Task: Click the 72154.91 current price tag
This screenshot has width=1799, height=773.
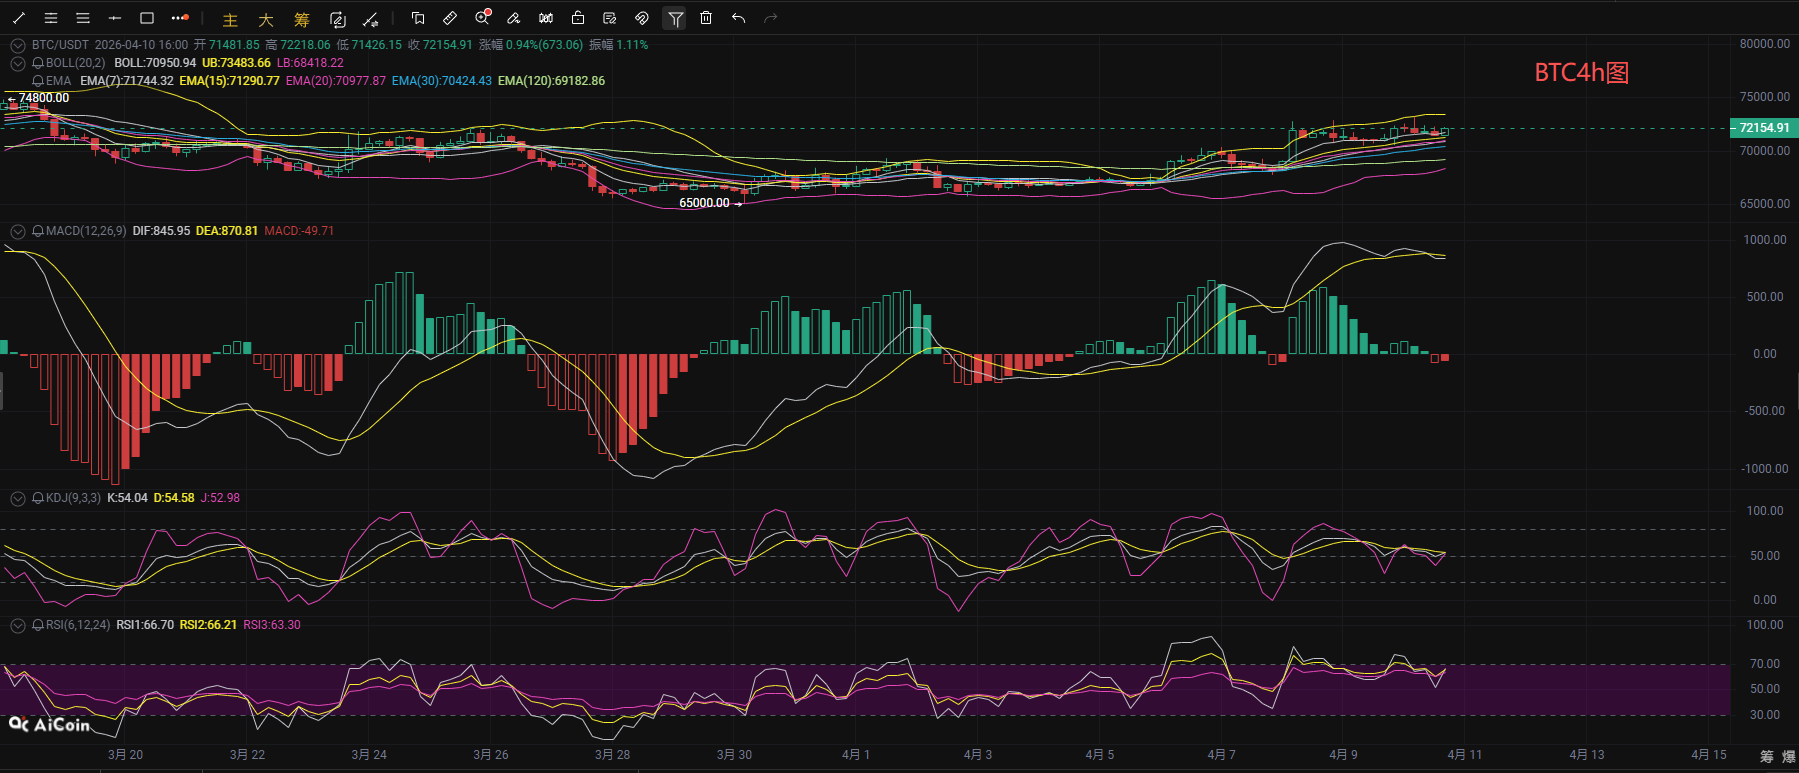Action: [1763, 128]
